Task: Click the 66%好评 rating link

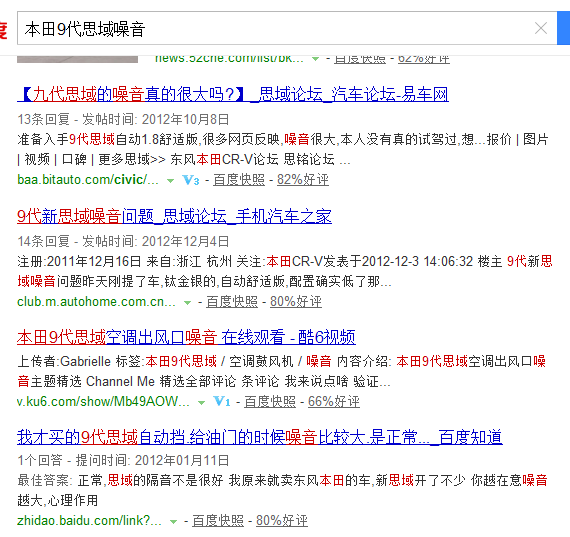Action: click(x=334, y=402)
